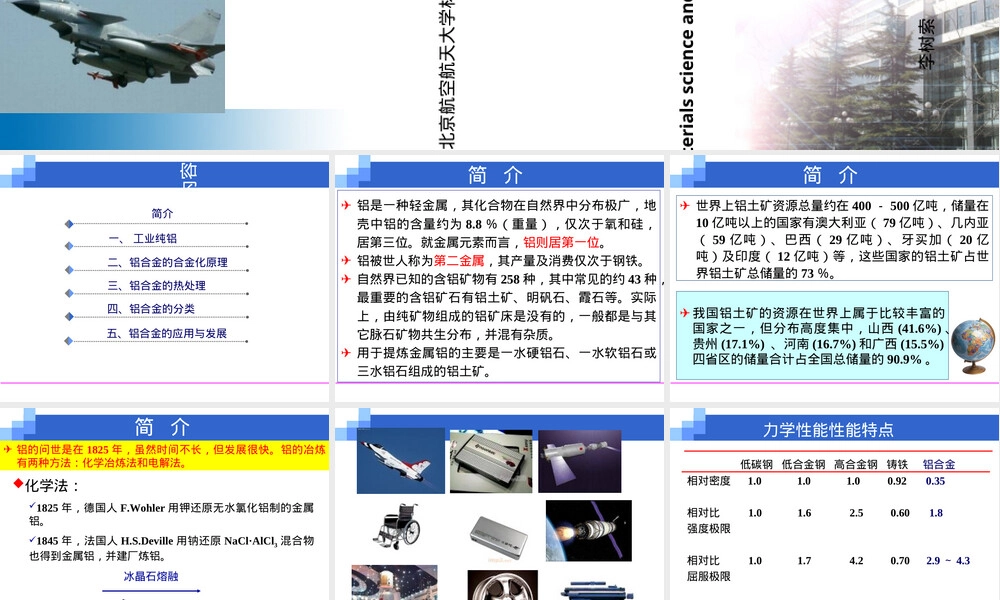1000x600 pixels.
Task: Click the cyan box about China's bauxite resources
Action: click(x=812, y=335)
